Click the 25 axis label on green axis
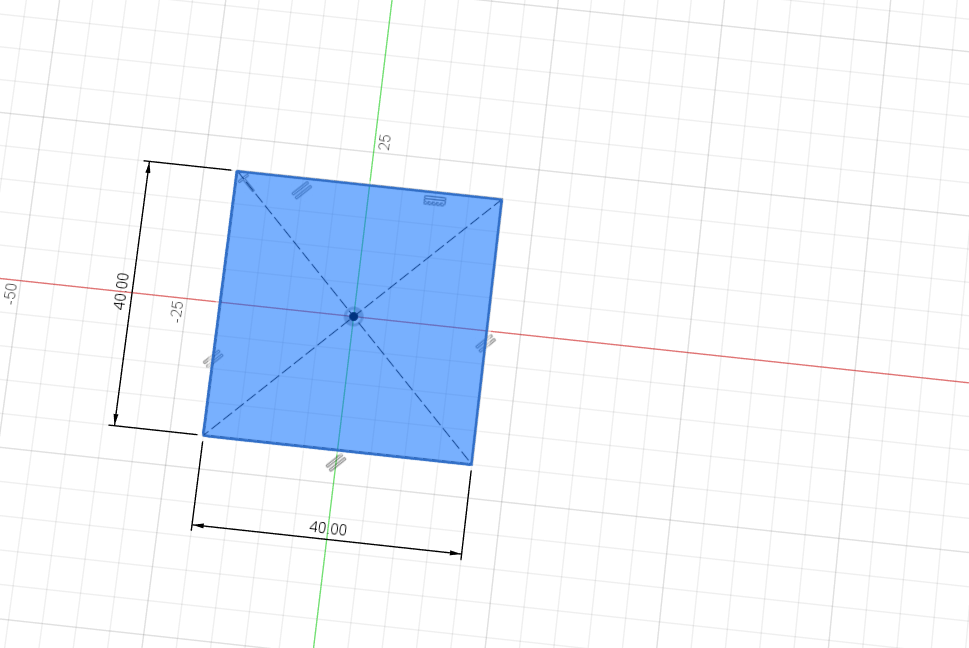Screen dimensions: 969x648 (384, 143)
